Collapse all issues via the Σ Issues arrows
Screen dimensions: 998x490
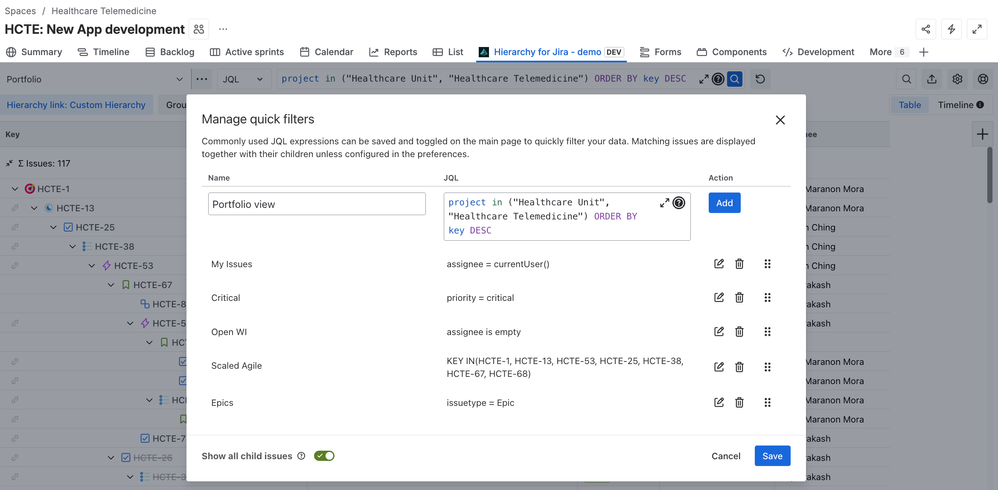click(10, 164)
